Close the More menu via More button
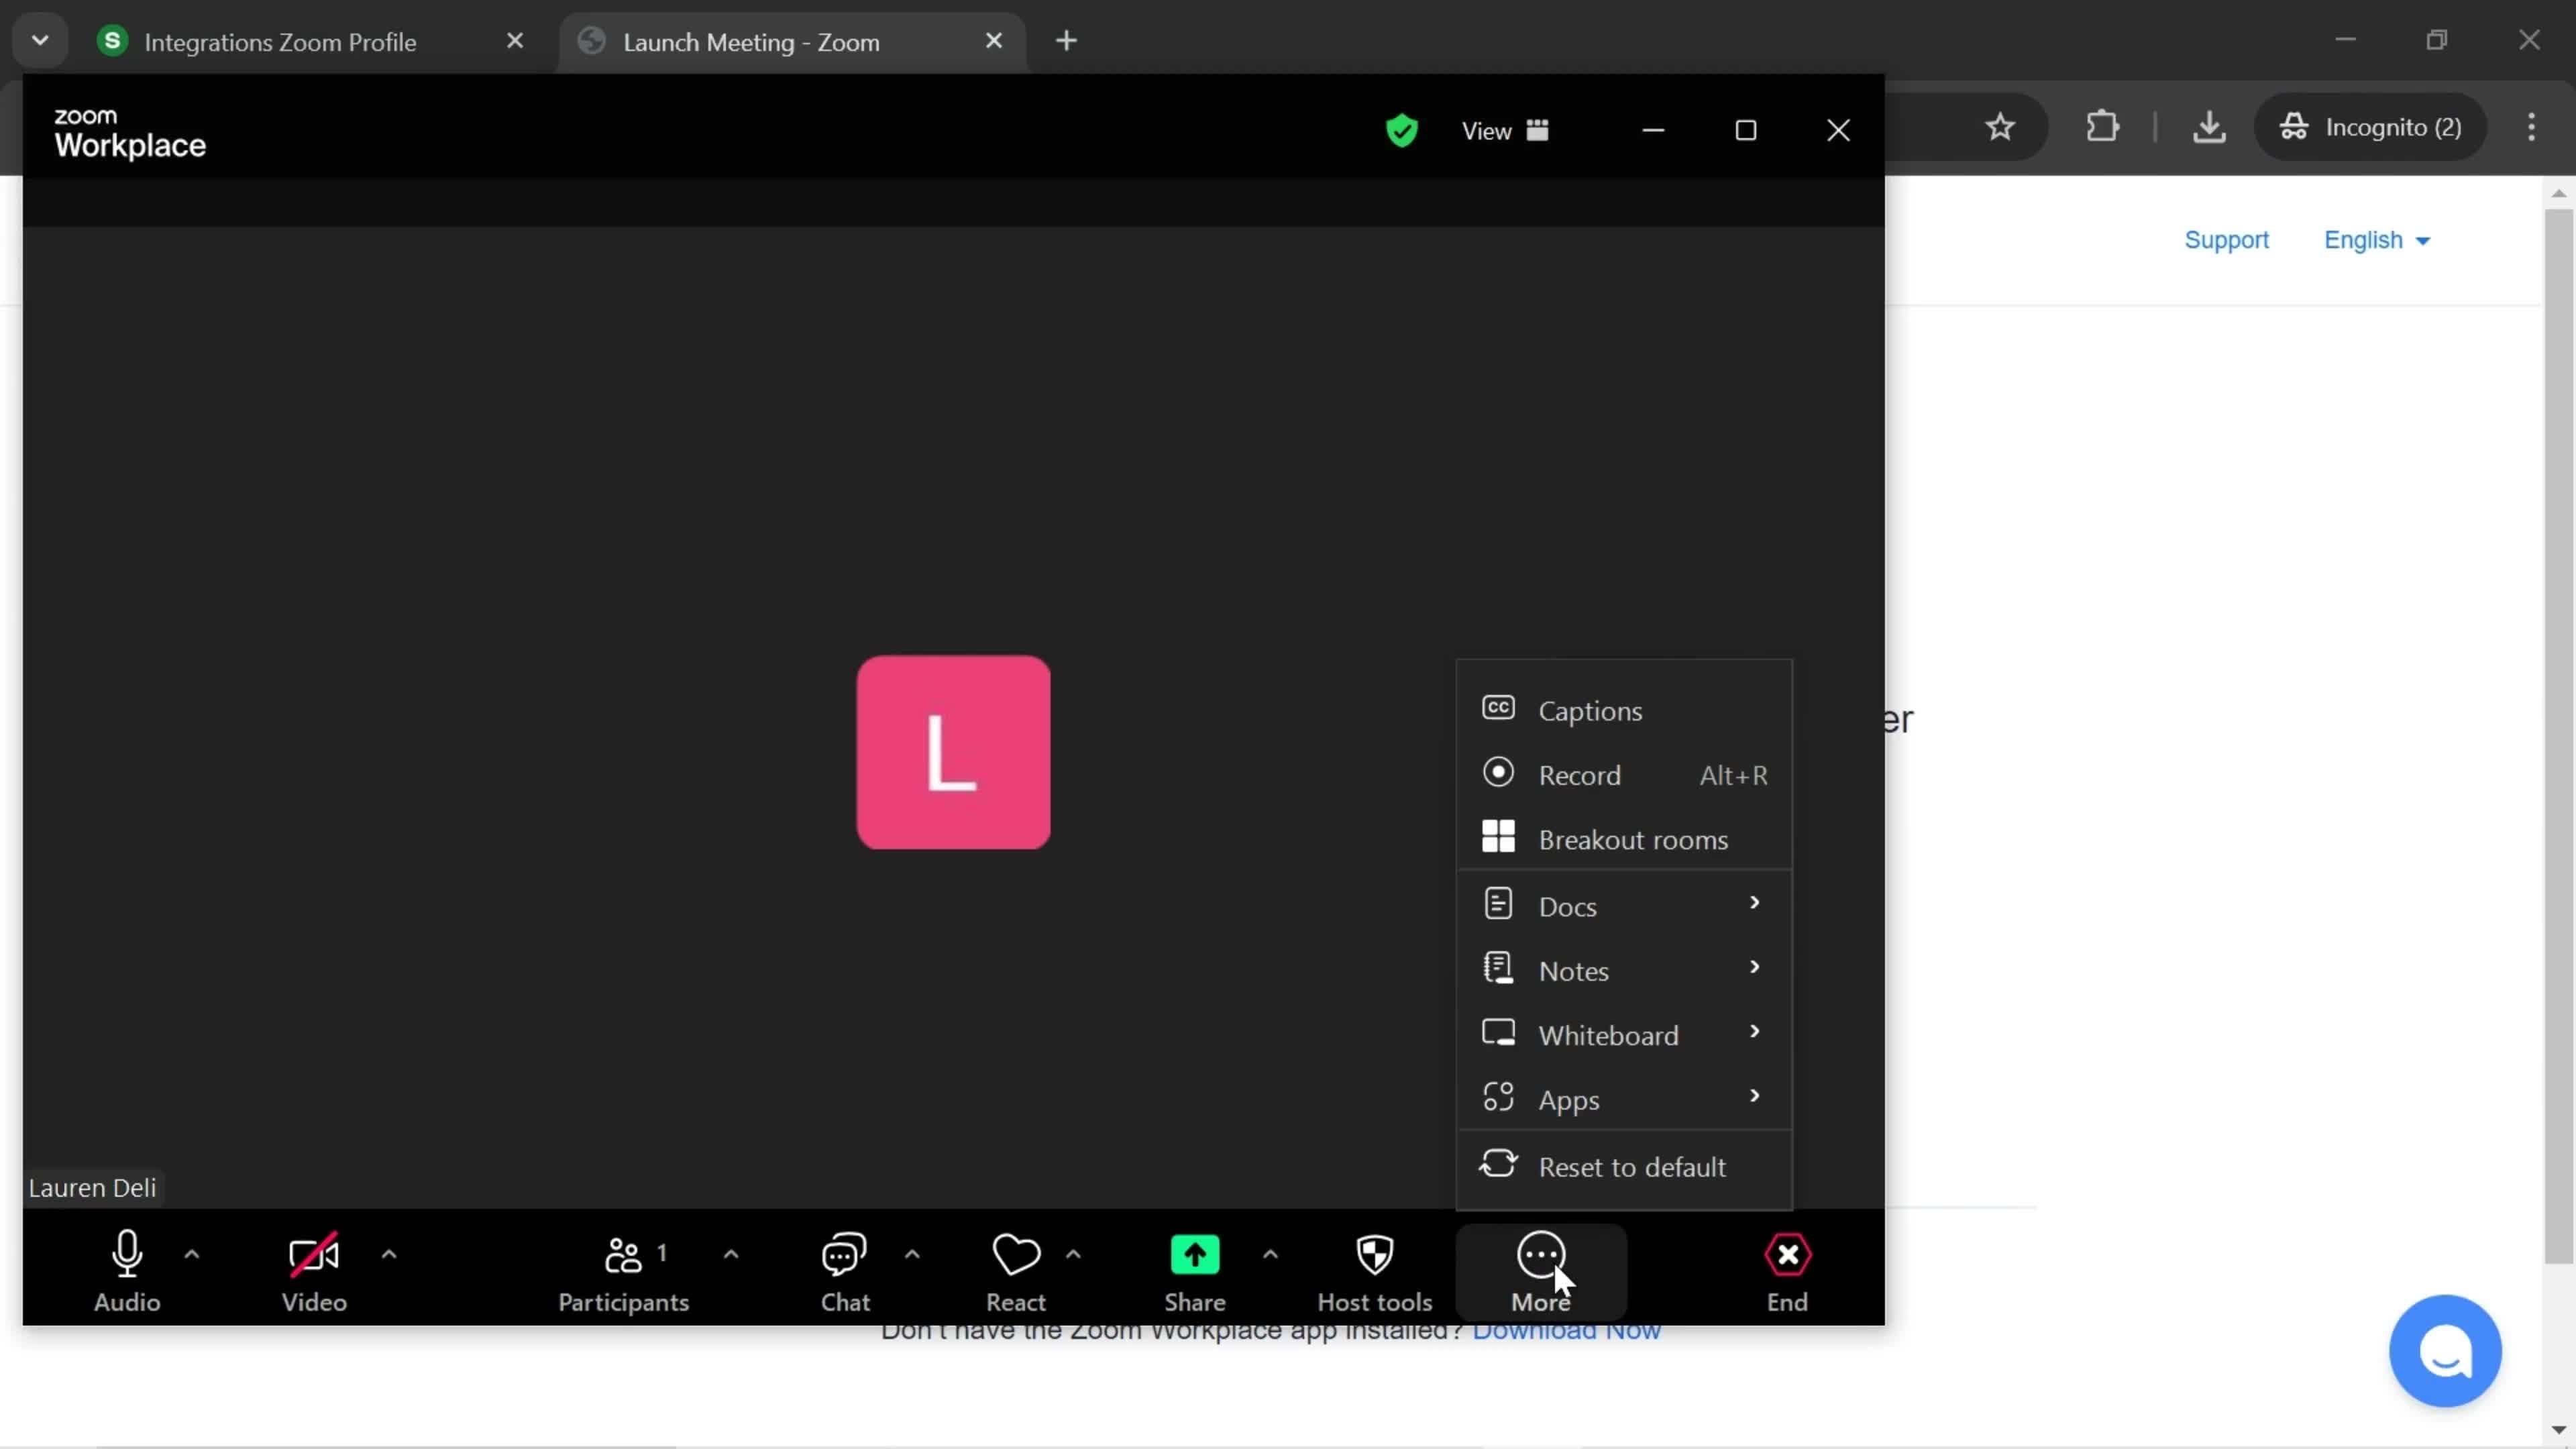The height and width of the screenshot is (1449, 2576). click(1541, 1271)
